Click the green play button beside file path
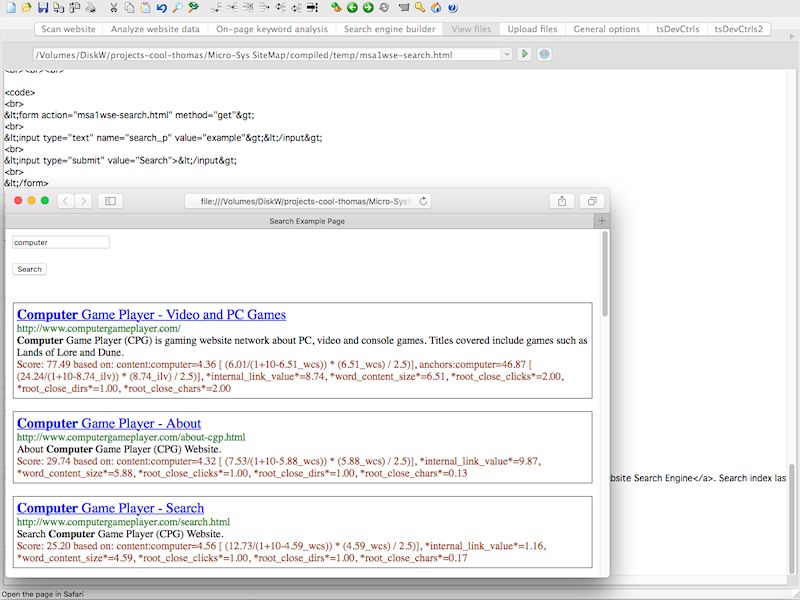Screen dimensions: 800x600 tap(525, 54)
